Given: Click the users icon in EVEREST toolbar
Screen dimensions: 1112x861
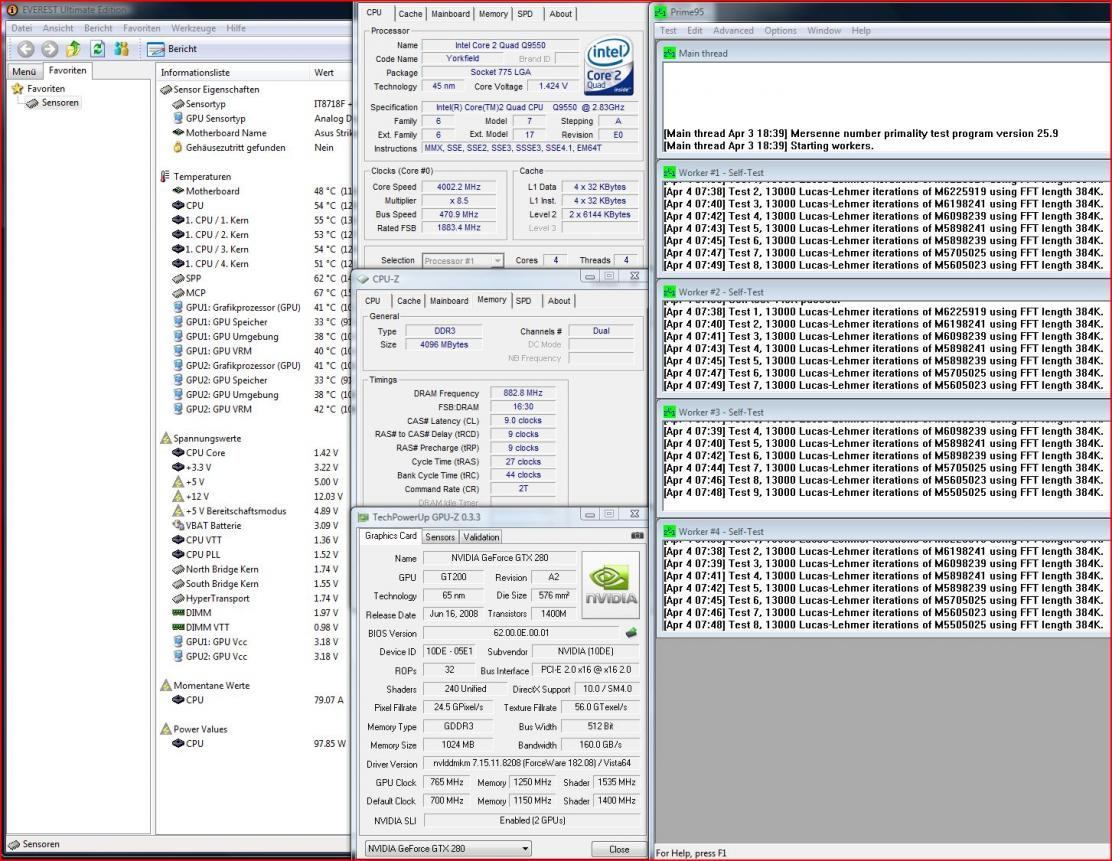Looking at the screenshot, I should coord(121,49).
